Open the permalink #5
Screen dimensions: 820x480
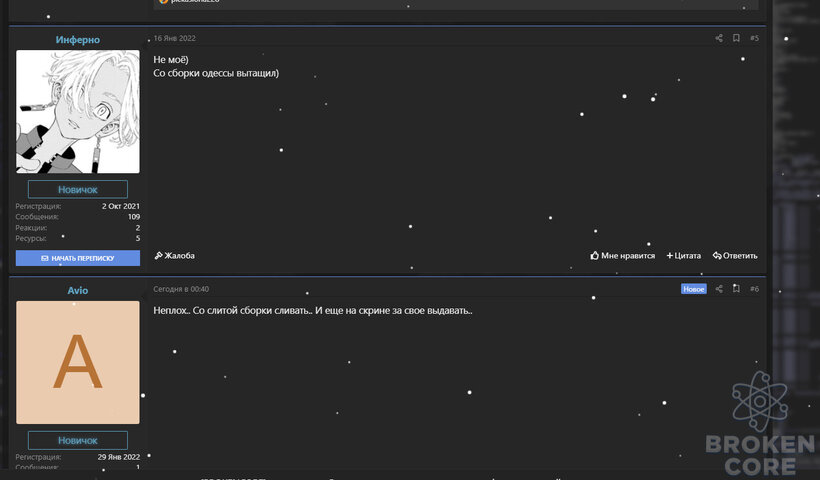754,38
